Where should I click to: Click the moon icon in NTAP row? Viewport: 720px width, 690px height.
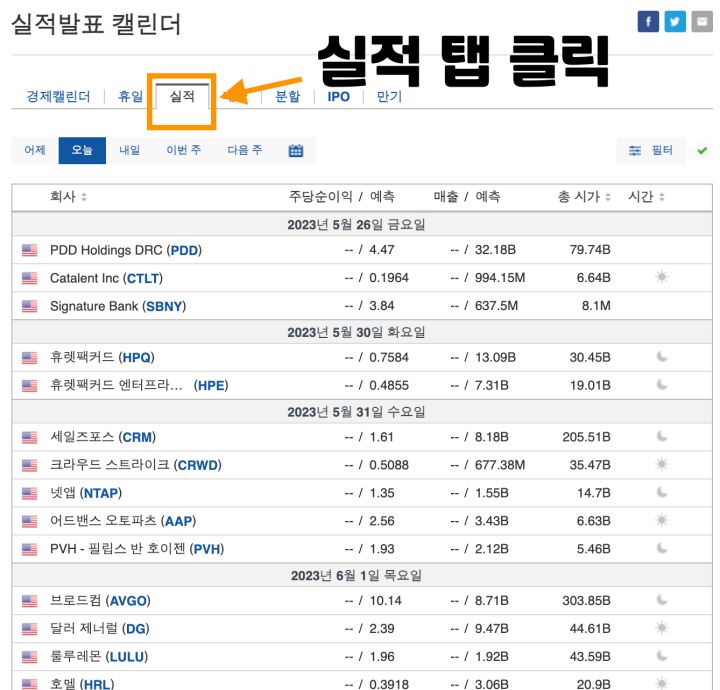point(662,493)
